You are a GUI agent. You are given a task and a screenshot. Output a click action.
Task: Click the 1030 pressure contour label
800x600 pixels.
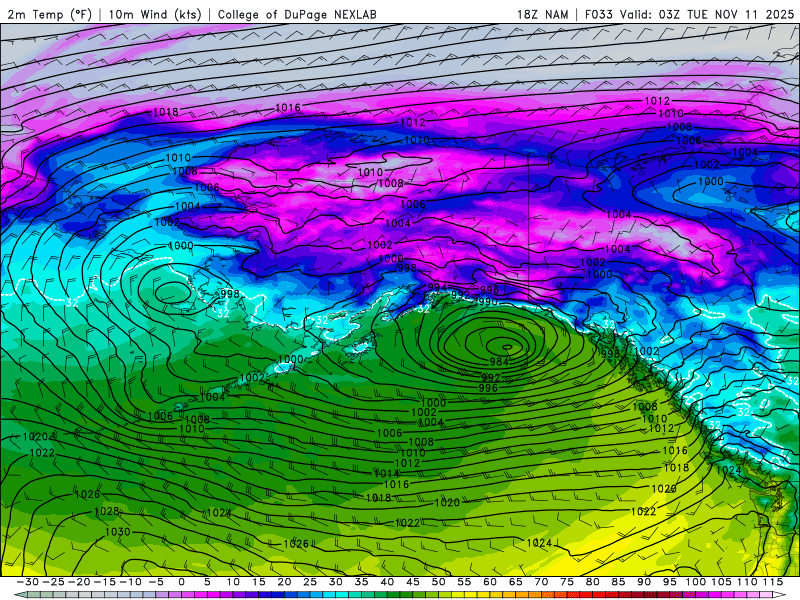tap(118, 532)
